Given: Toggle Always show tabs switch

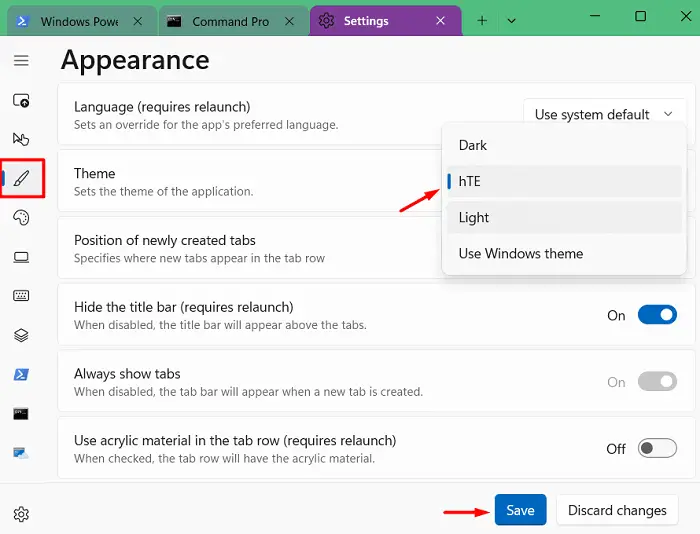Looking at the screenshot, I should 657,382.
